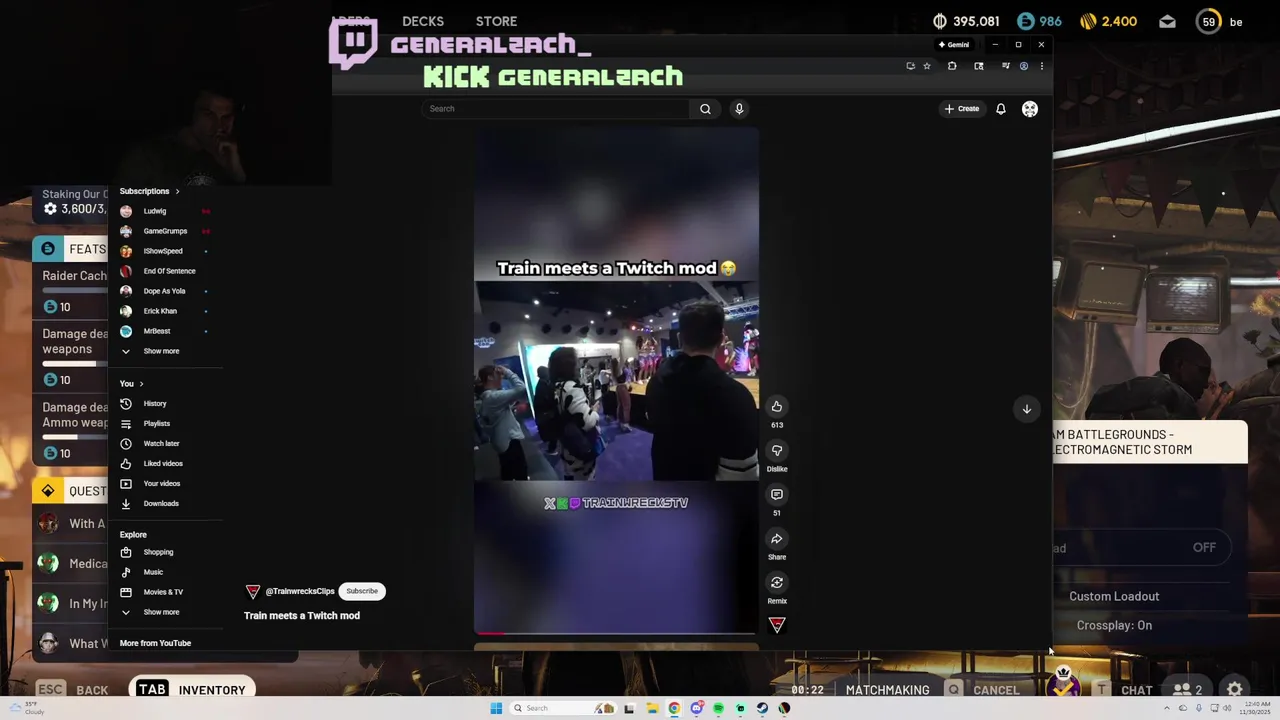The height and width of the screenshot is (720, 1280).
Task: Open Windows Start button
Action: pyautogui.click(x=496, y=708)
